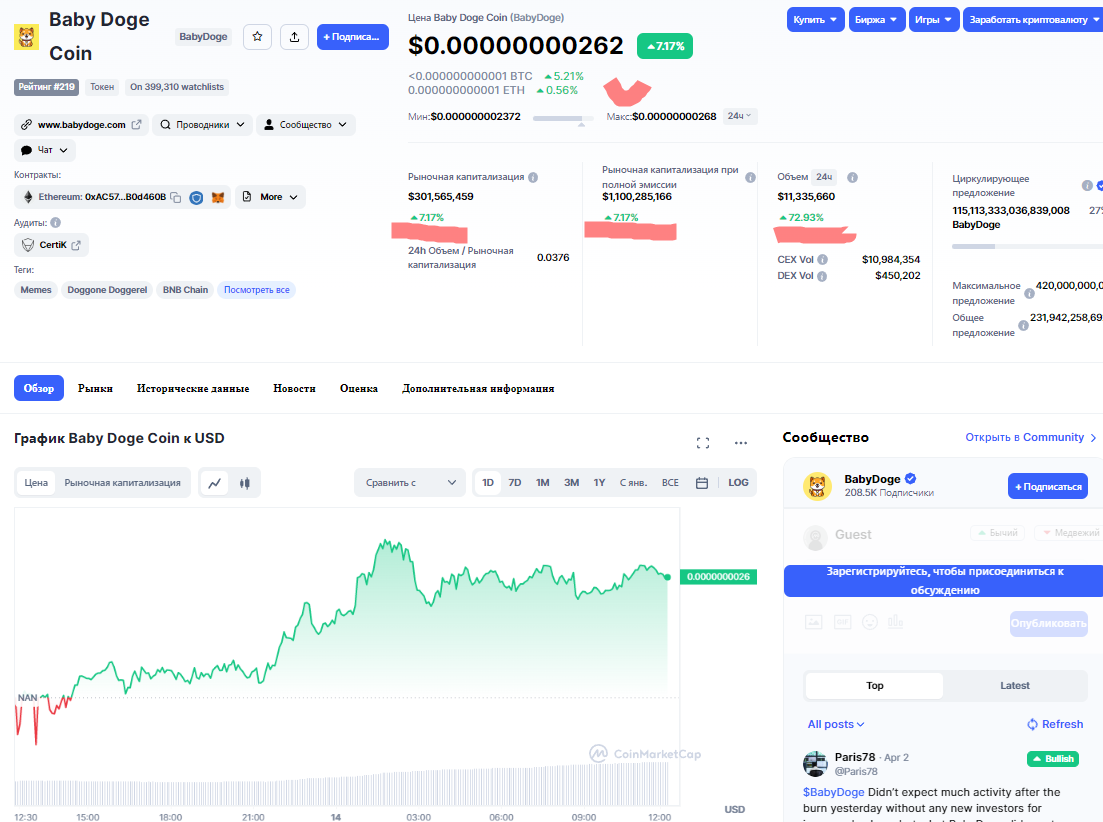The height and width of the screenshot is (822, 1103).
Task: Select Цена chart mode
Action: pos(36,483)
